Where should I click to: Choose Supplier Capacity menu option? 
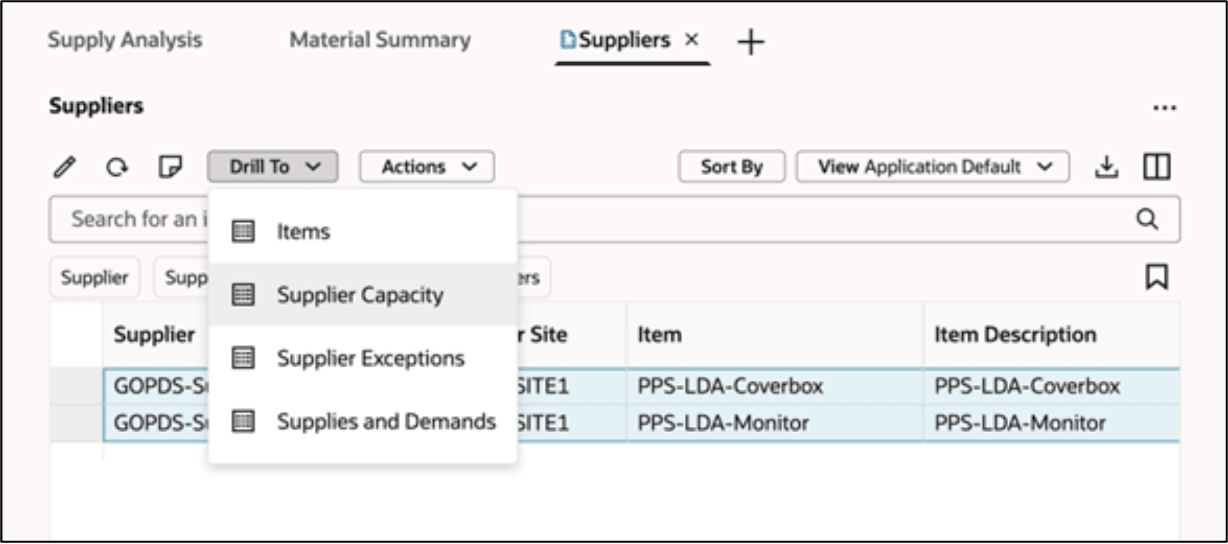pyautogui.click(x=359, y=295)
